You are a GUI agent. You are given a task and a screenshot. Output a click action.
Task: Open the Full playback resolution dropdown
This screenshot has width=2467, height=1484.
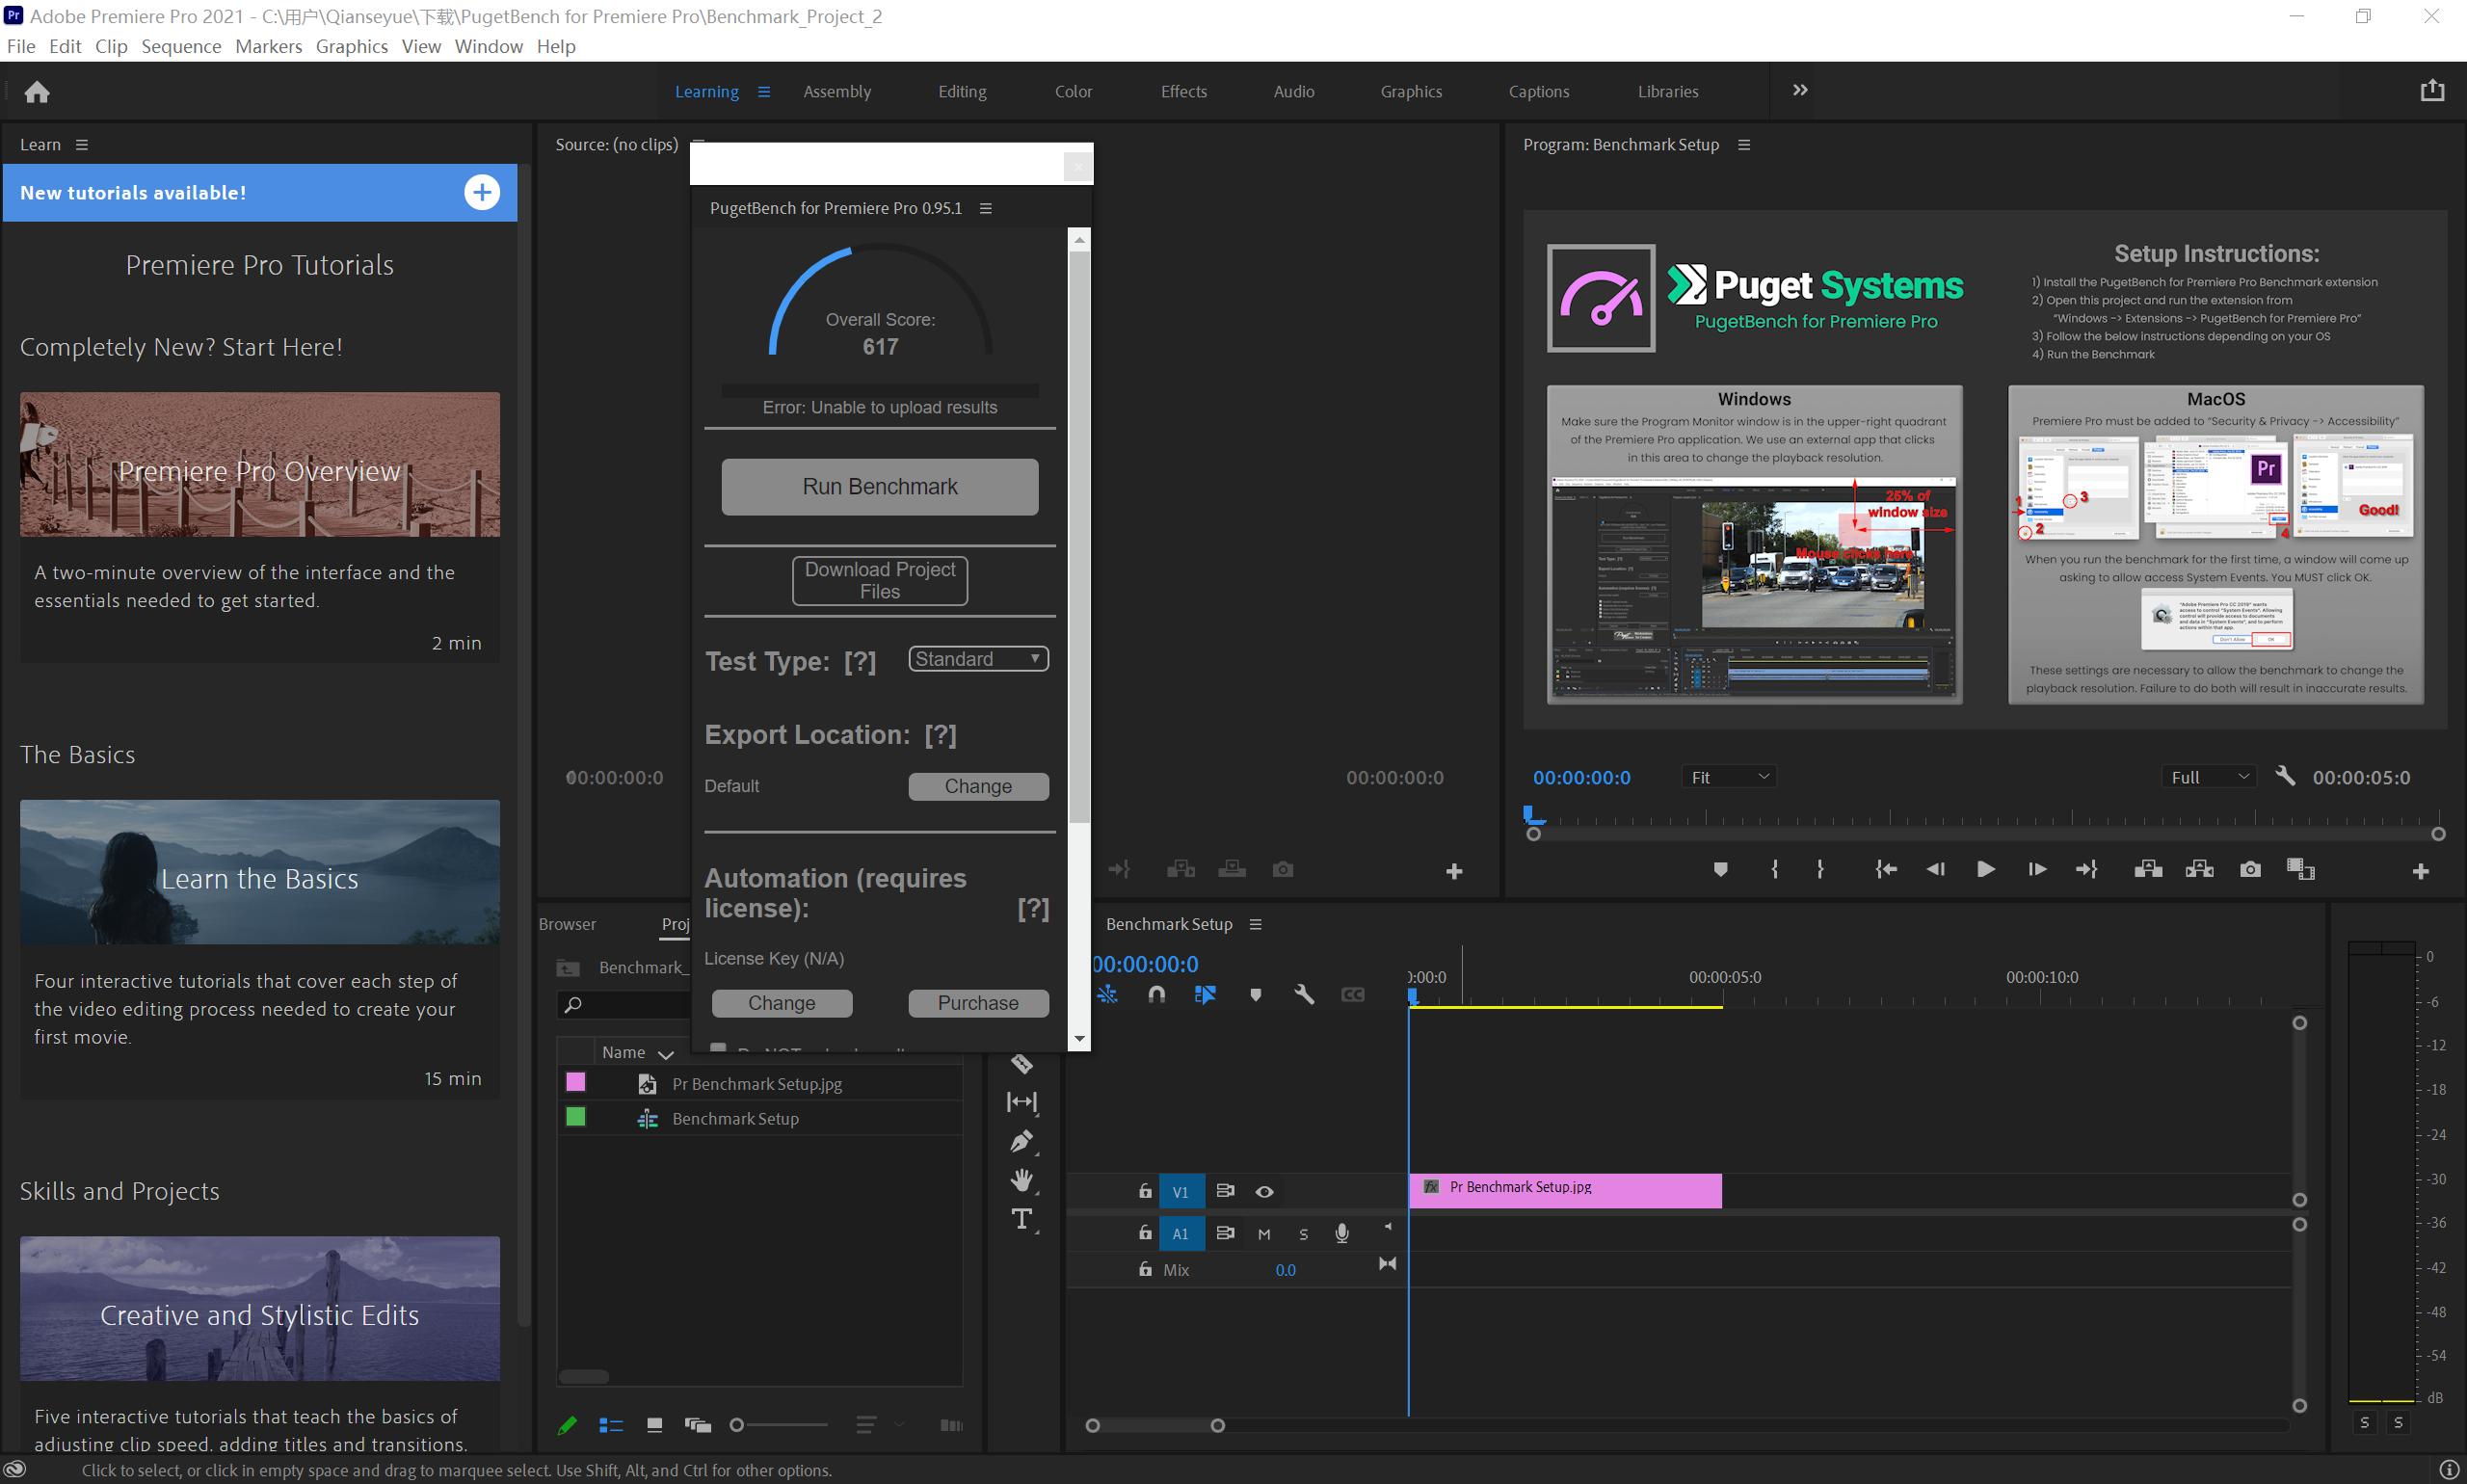(x=2209, y=777)
